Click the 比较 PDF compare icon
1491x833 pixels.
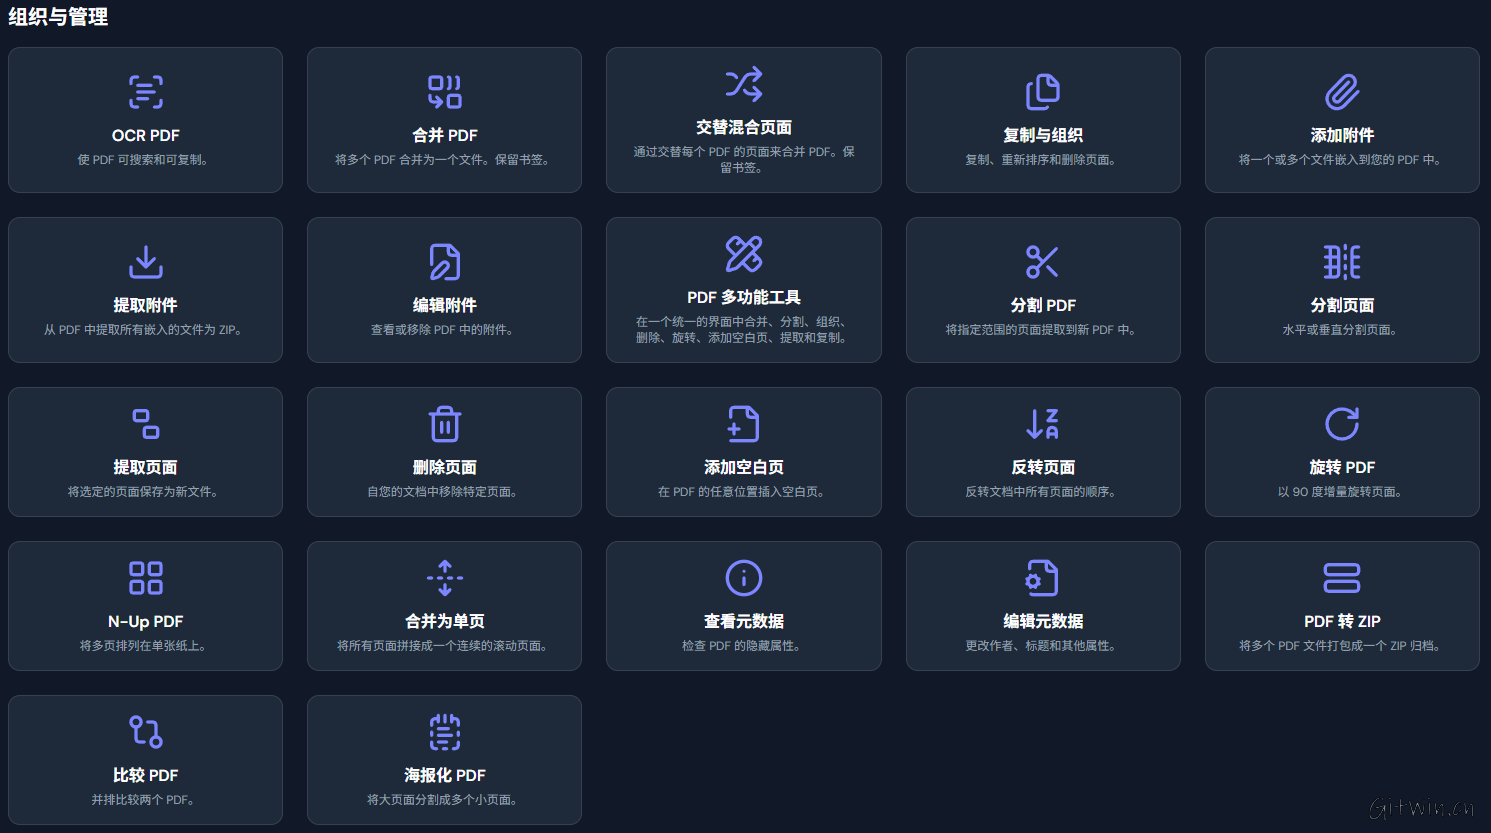145,732
